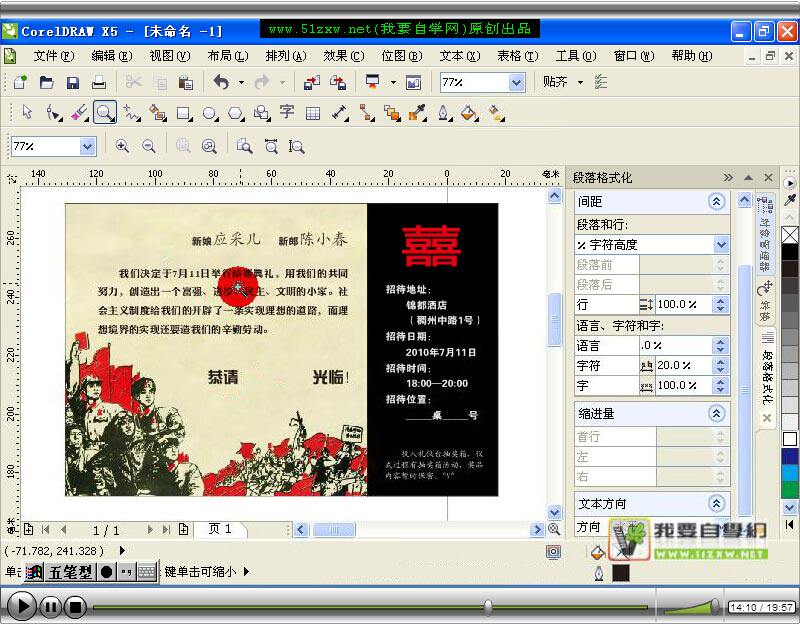
Task: Expand the docker chevron beside 段落格式化
Action: click(728, 178)
